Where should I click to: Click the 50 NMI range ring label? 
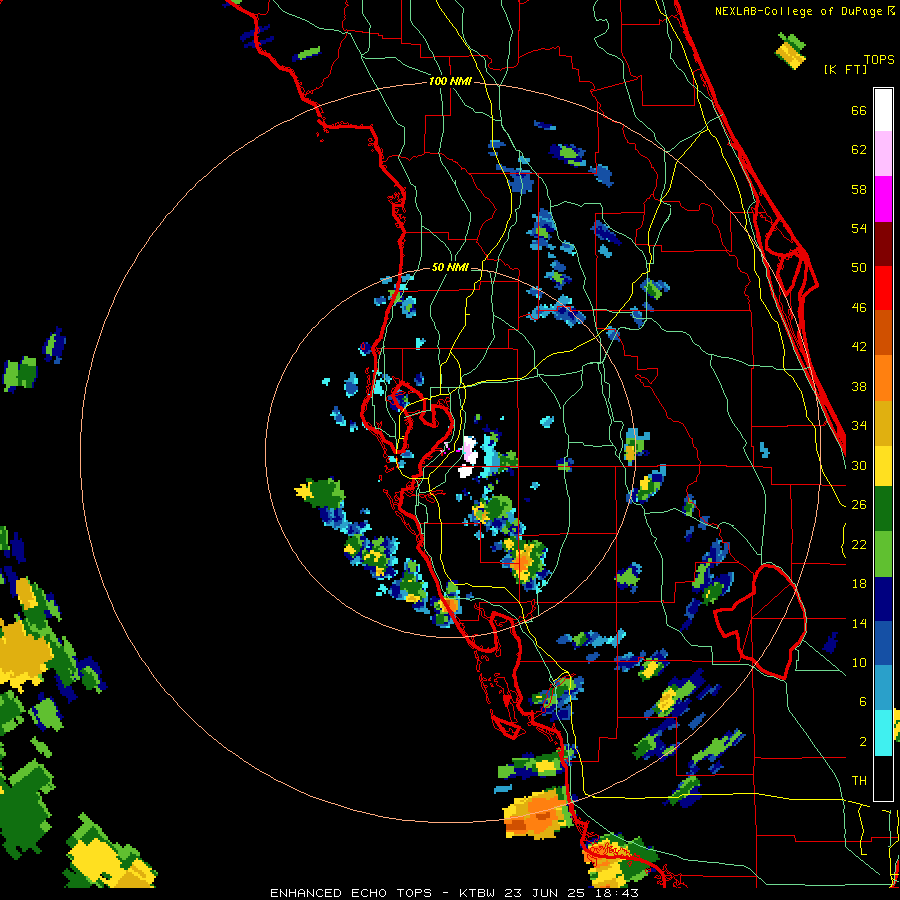(449, 267)
